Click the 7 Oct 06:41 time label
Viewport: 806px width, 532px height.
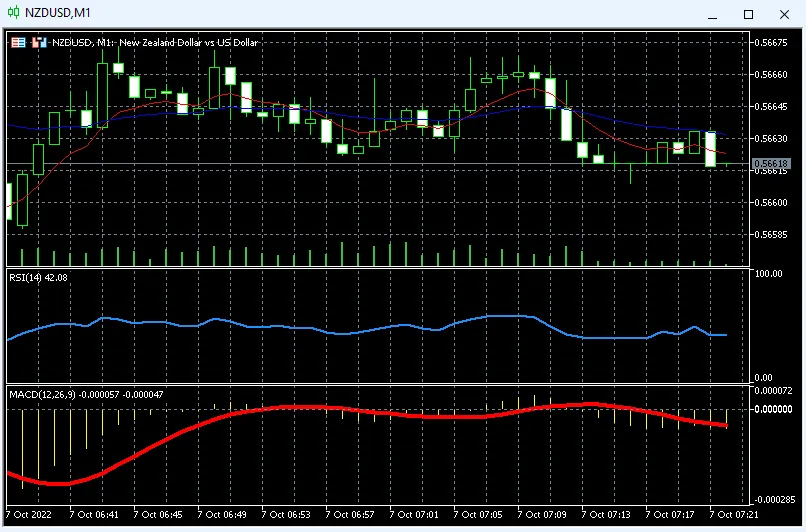tap(94, 515)
